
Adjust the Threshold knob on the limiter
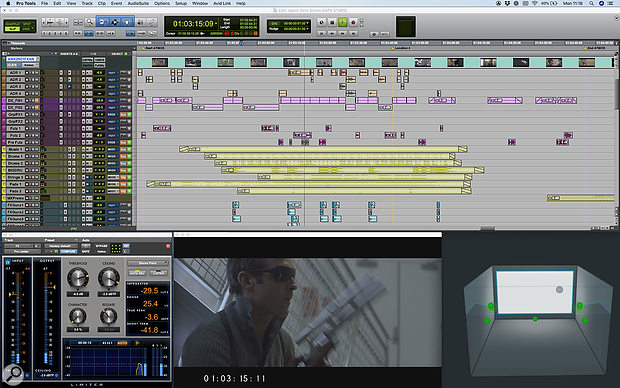tap(78, 278)
